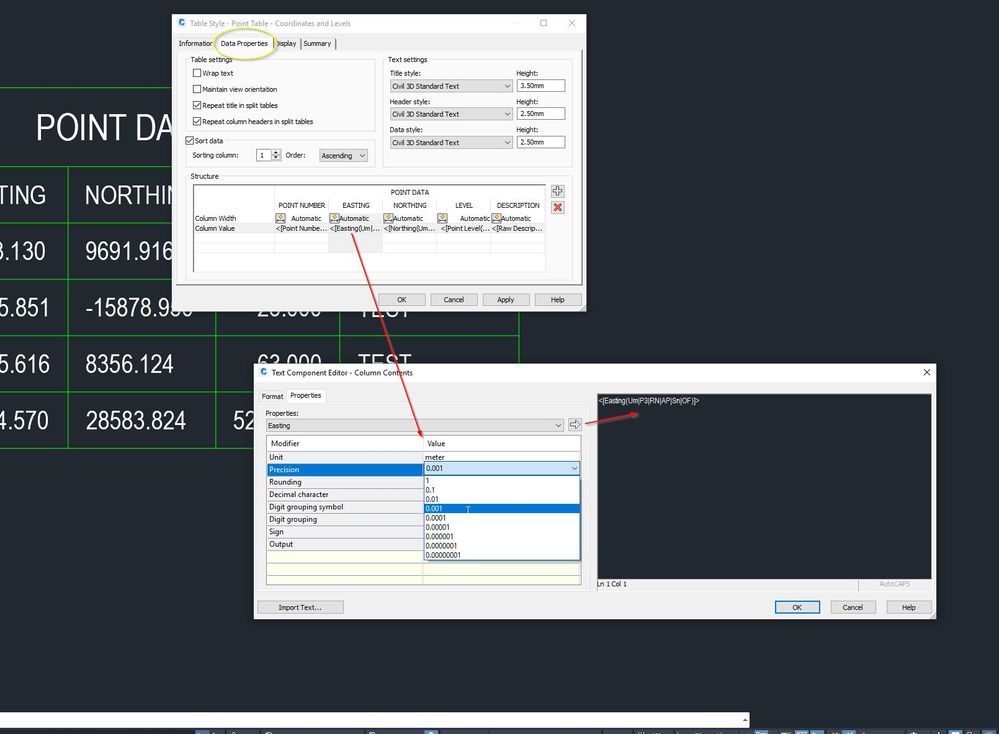The width and height of the screenshot is (999, 734).
Task: Close the Text Component Editor window
Action: click(x=927, y=372)
